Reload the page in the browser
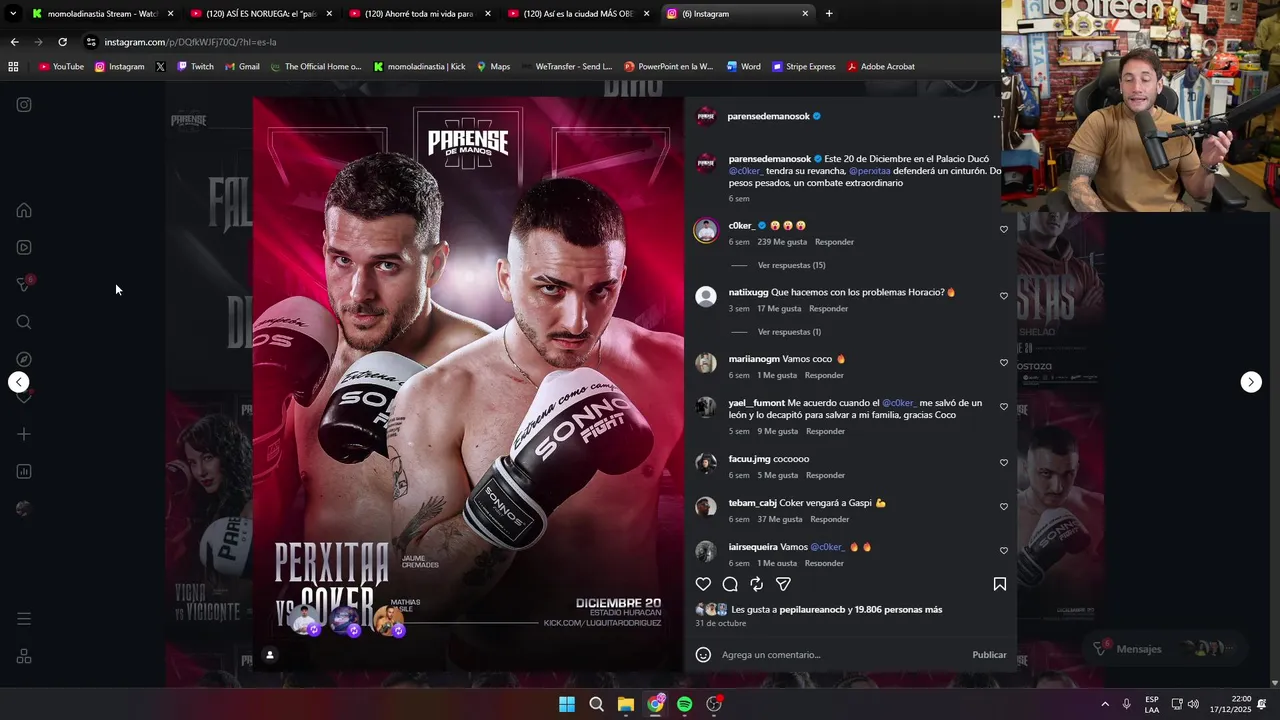This screenshot has width=1280, height=720. click(62, 42)
